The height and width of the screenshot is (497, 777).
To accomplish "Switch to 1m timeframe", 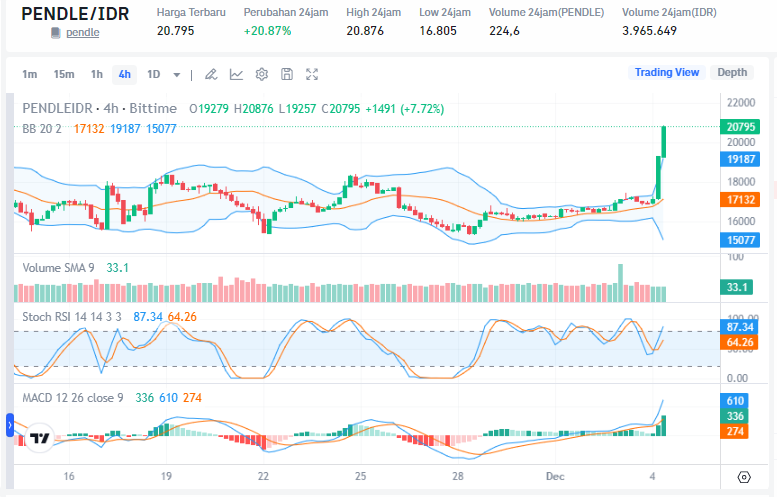I will click(30, 74).
